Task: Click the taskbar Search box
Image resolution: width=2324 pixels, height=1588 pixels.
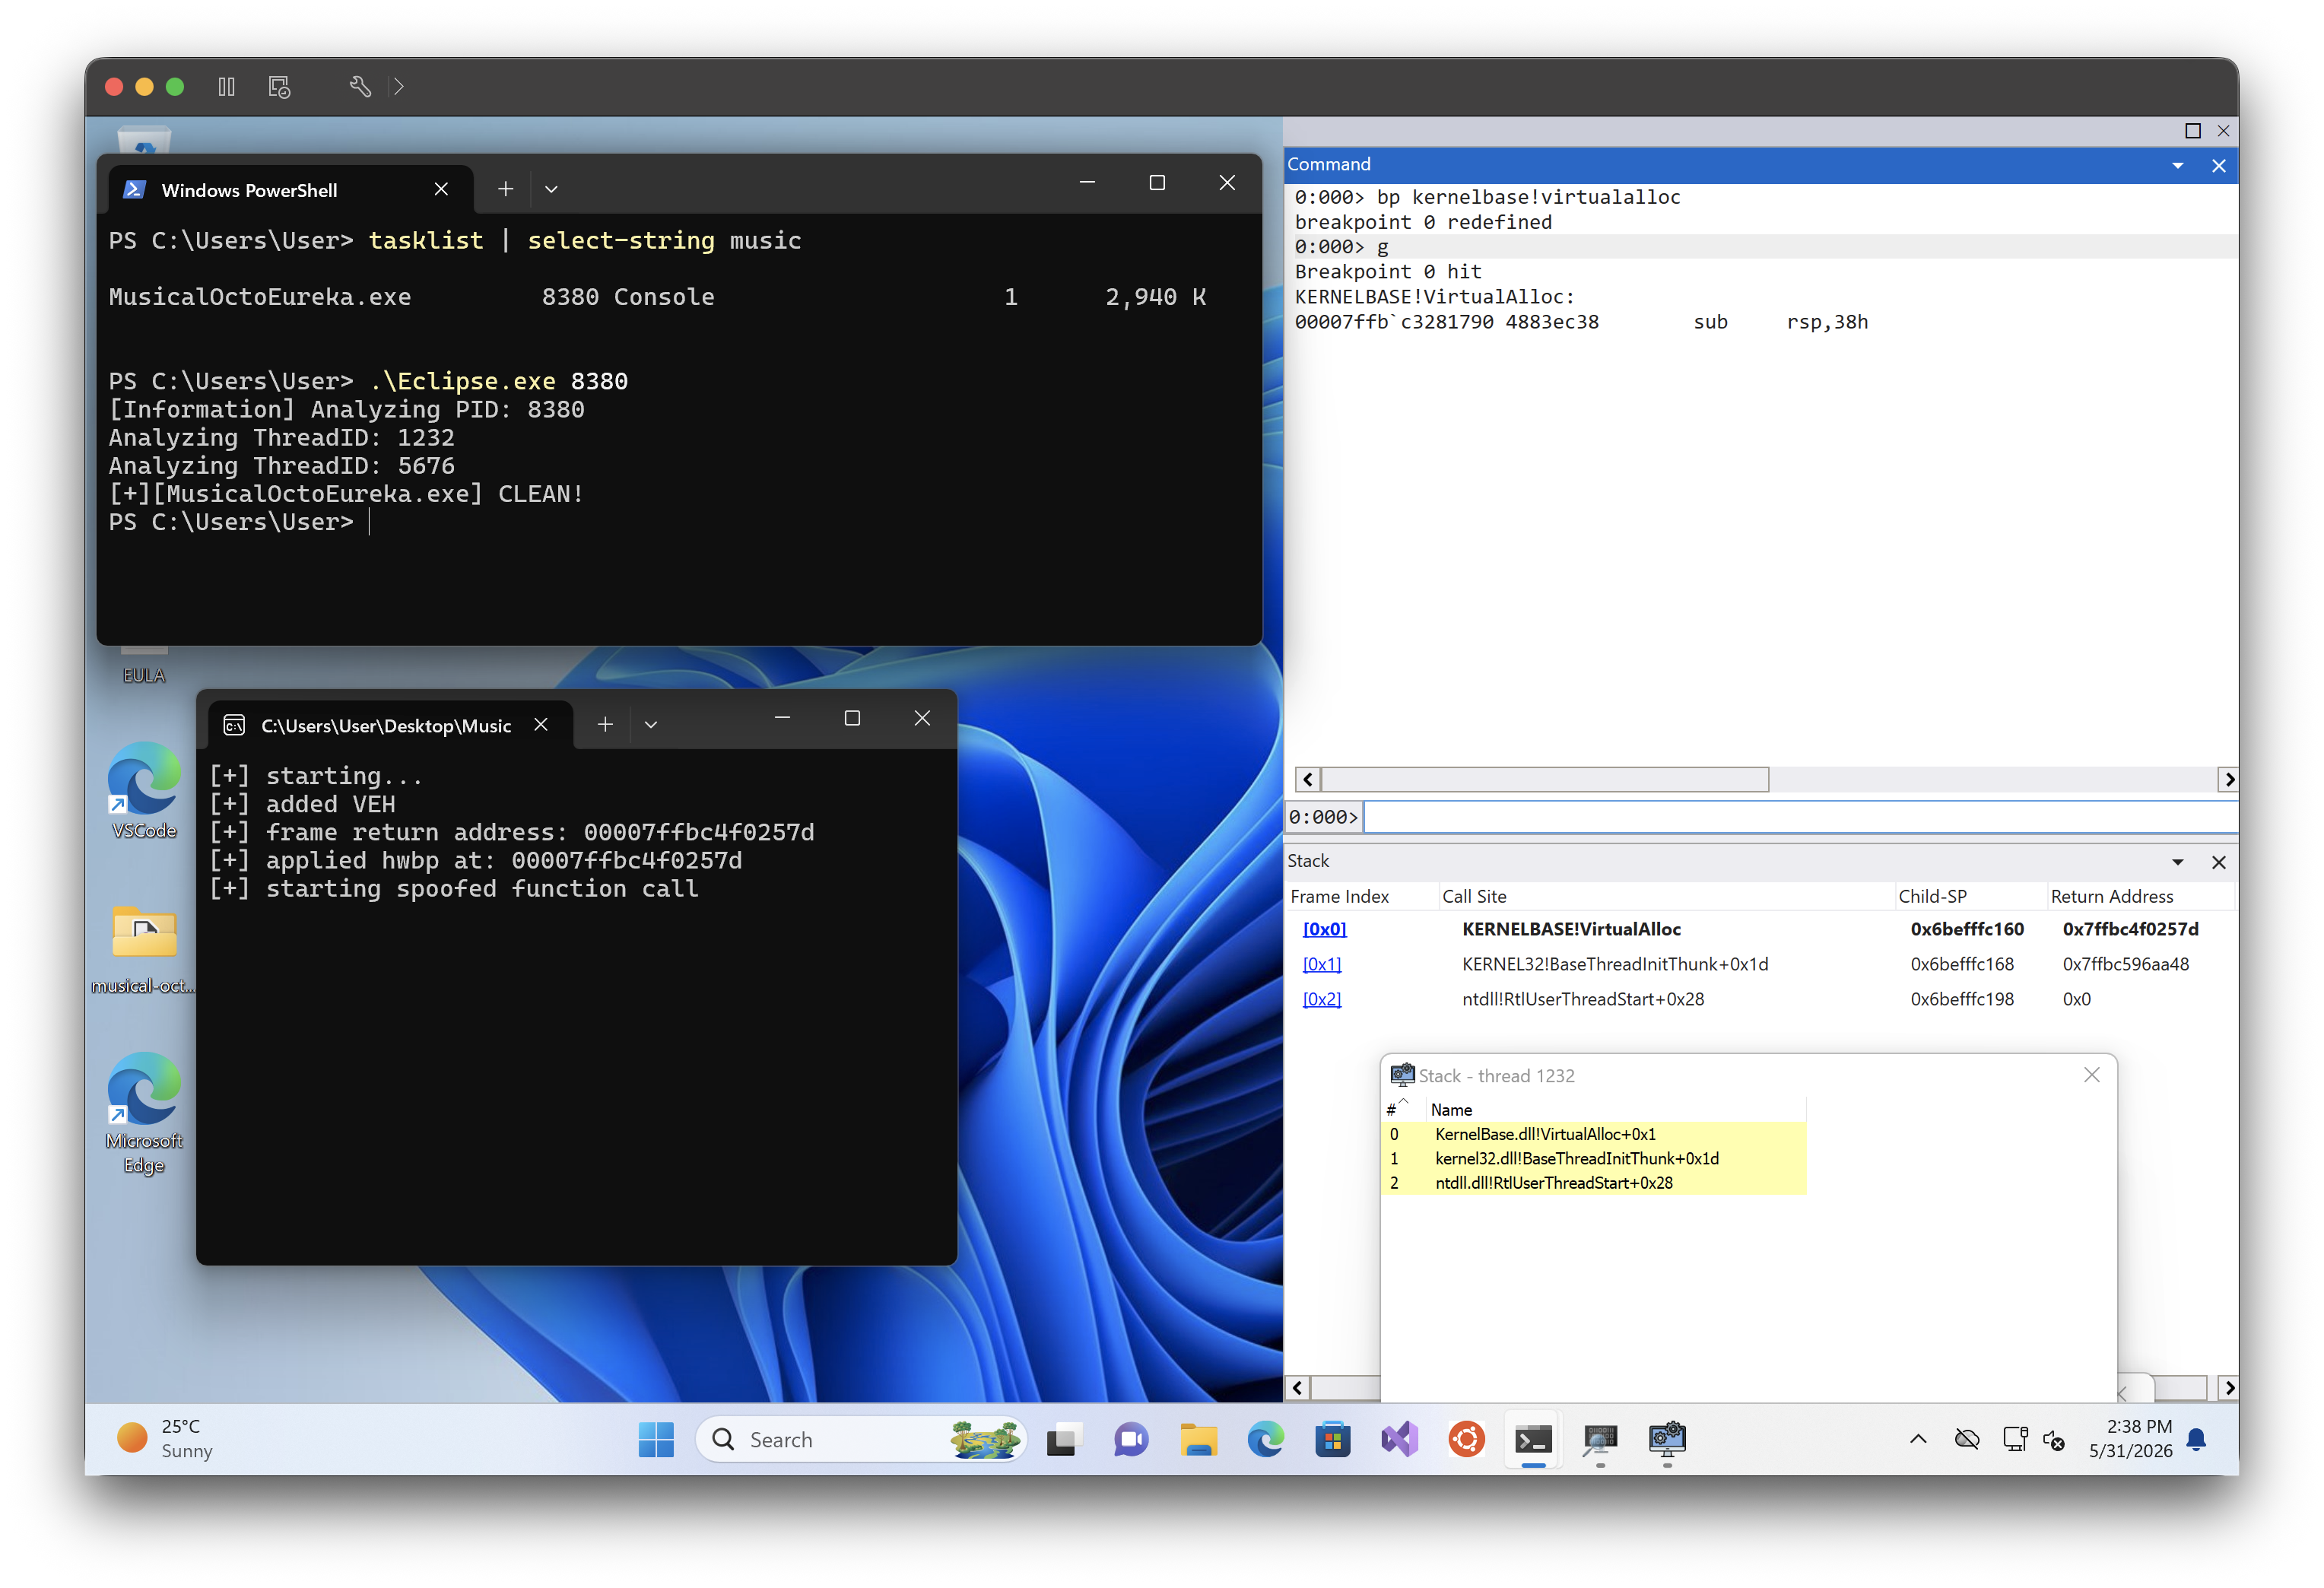Action: 861,1440
